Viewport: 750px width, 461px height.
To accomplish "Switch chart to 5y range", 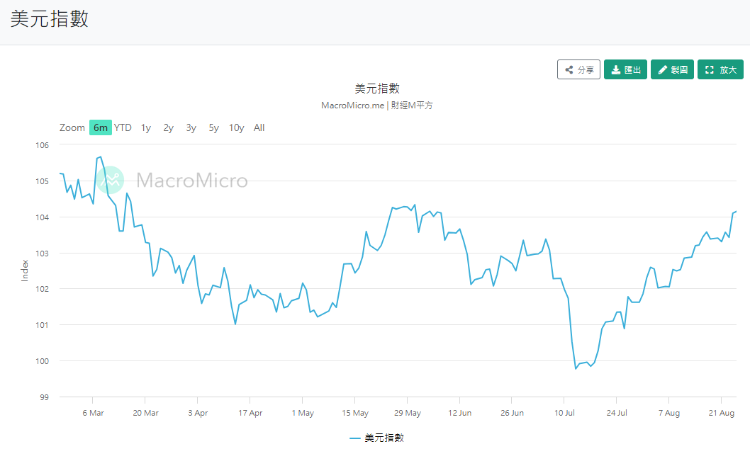I will click(x=213, y=127).
